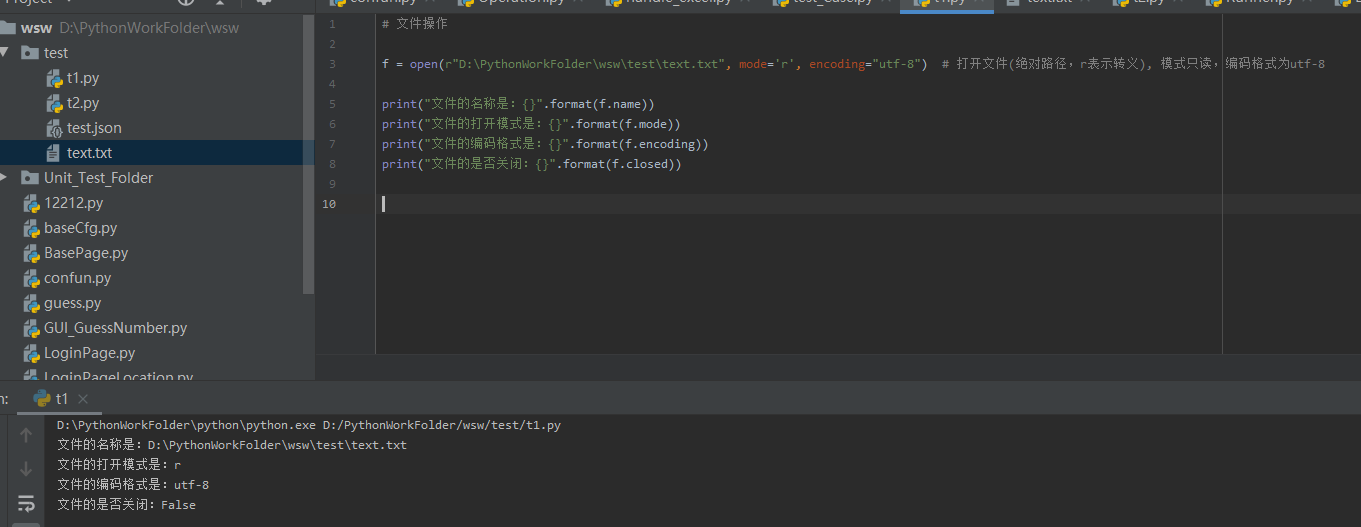Viewport: 1361px width, 527px height.
Task: Click the 12212.py Python file icon
Action: click(x=32, y=203)
